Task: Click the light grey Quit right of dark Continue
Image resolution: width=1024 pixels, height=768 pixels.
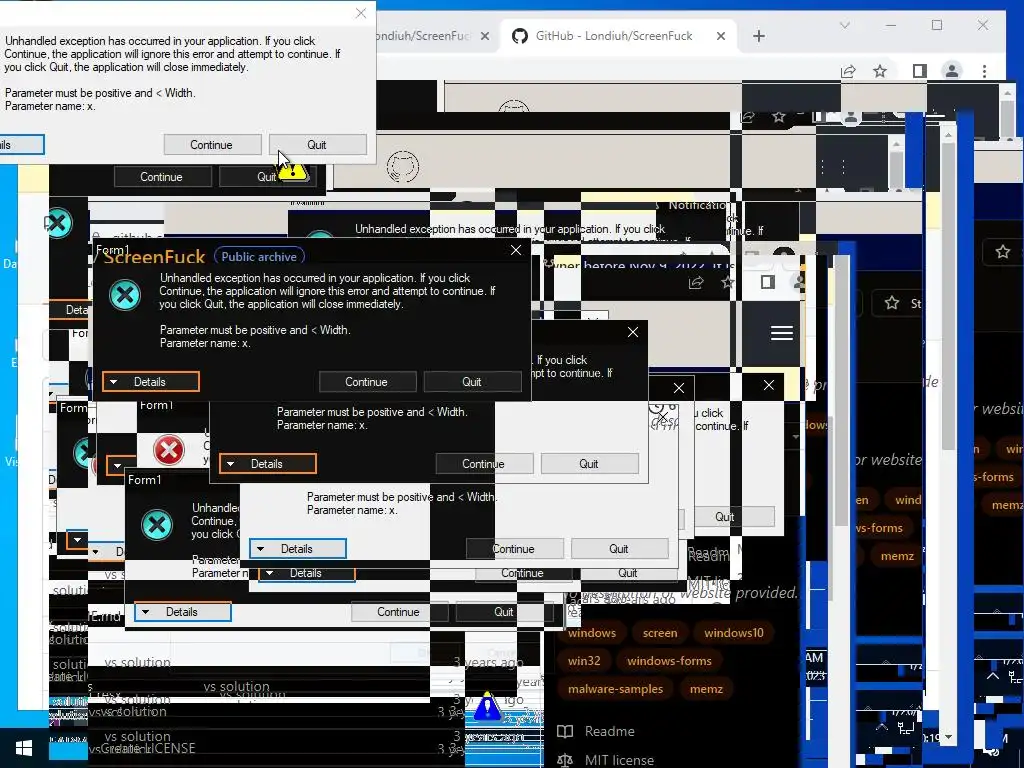Action: [589, 464]
